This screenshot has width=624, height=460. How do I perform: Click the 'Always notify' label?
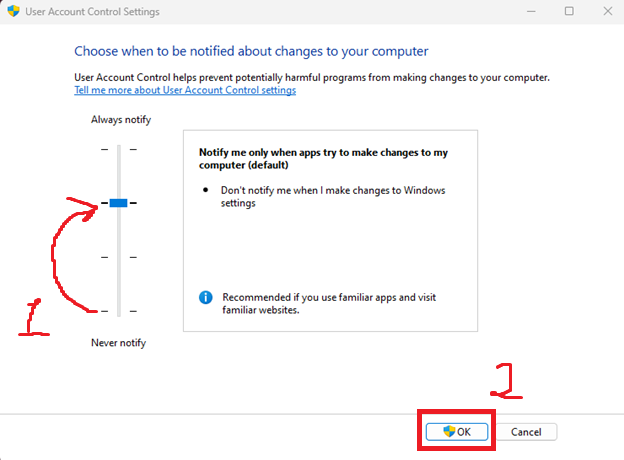(x=121, y=119)
